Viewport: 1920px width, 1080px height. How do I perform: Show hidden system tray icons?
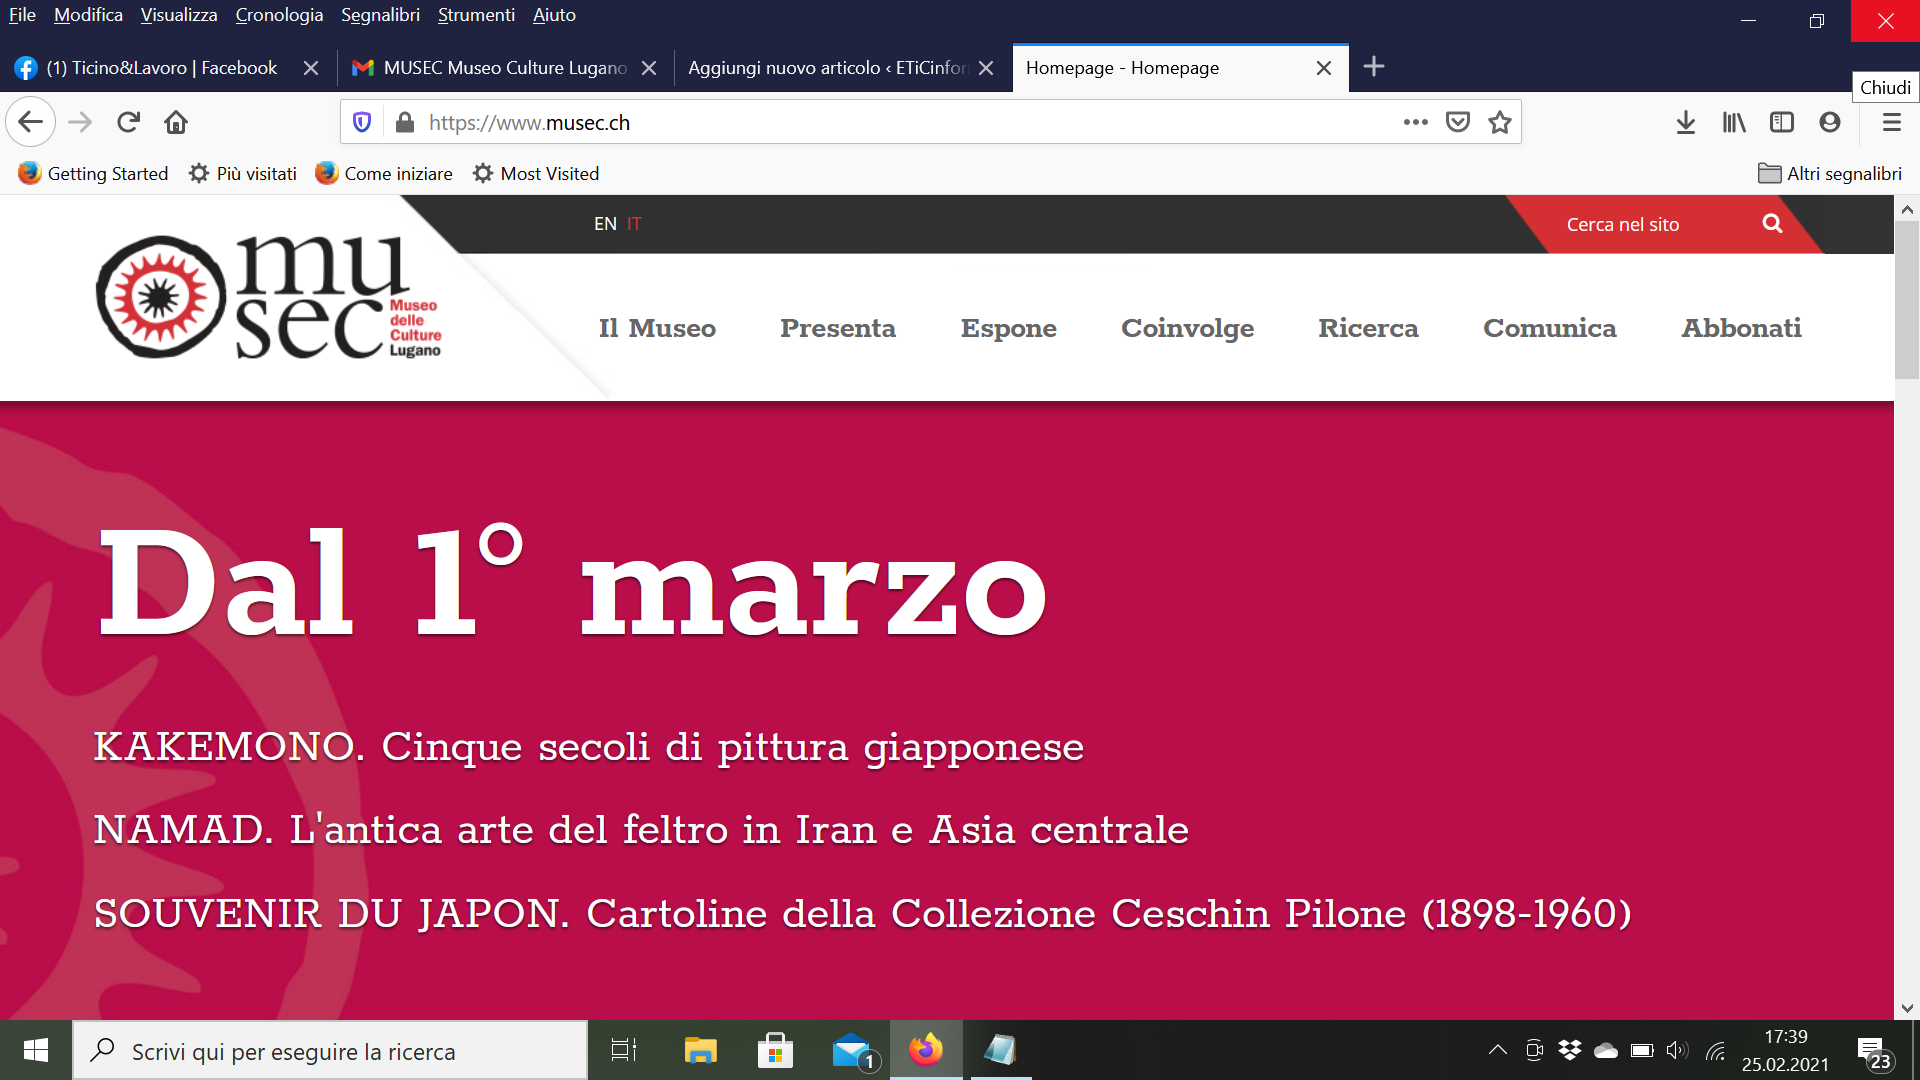[1497, 1050]
